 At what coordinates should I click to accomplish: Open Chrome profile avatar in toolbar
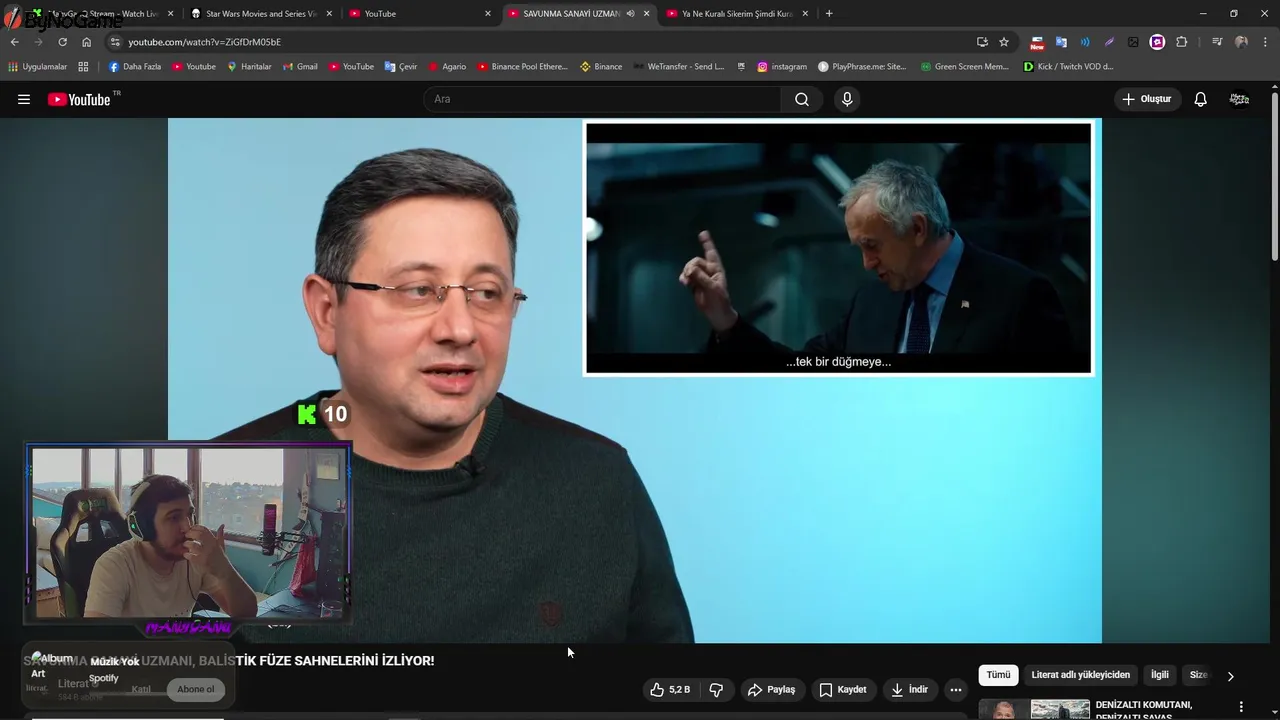[x=1241, y=42]
